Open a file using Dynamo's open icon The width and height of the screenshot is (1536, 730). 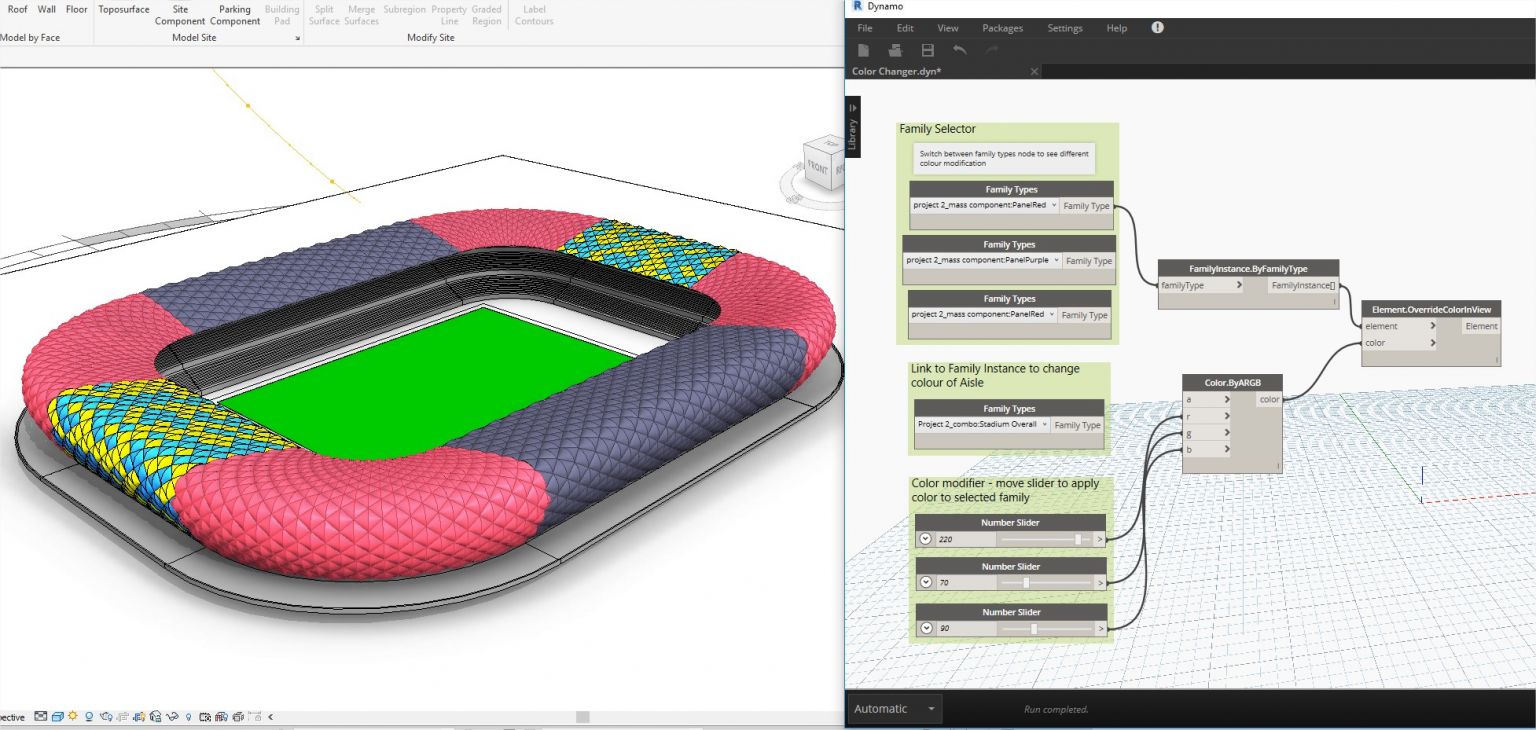896,49
